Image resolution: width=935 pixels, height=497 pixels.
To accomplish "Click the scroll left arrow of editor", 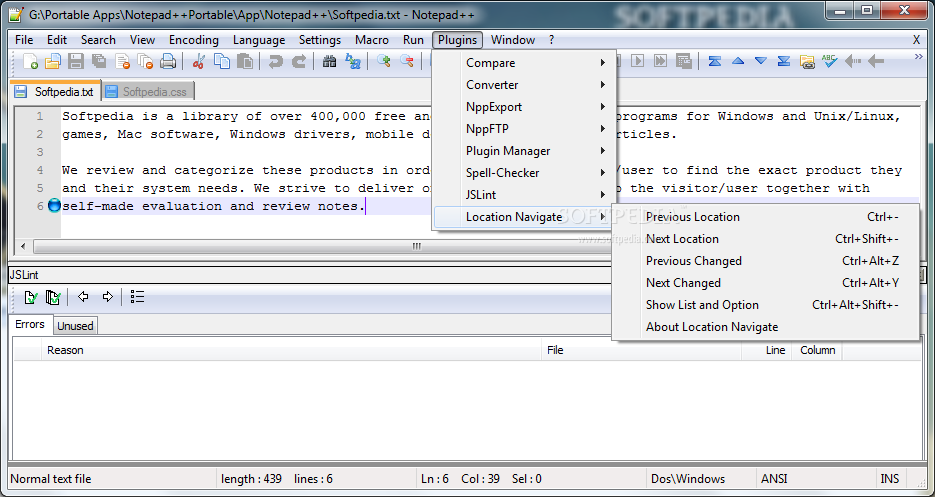I will [23, 246].
